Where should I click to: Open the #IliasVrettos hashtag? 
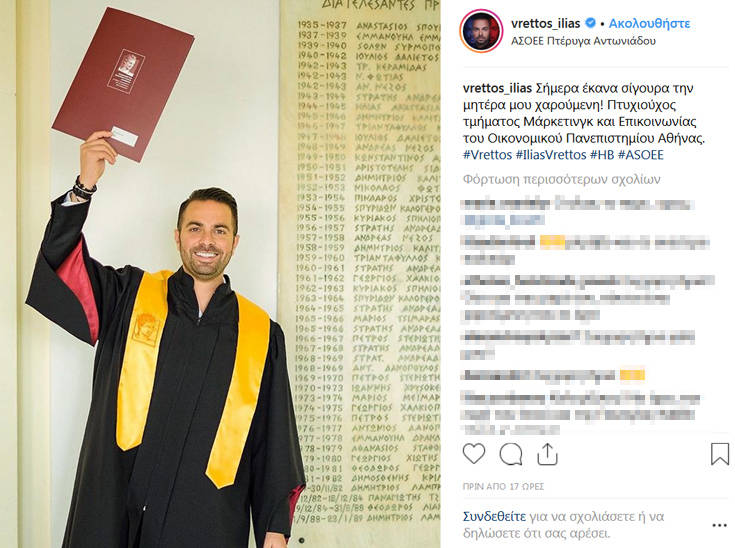551,155
